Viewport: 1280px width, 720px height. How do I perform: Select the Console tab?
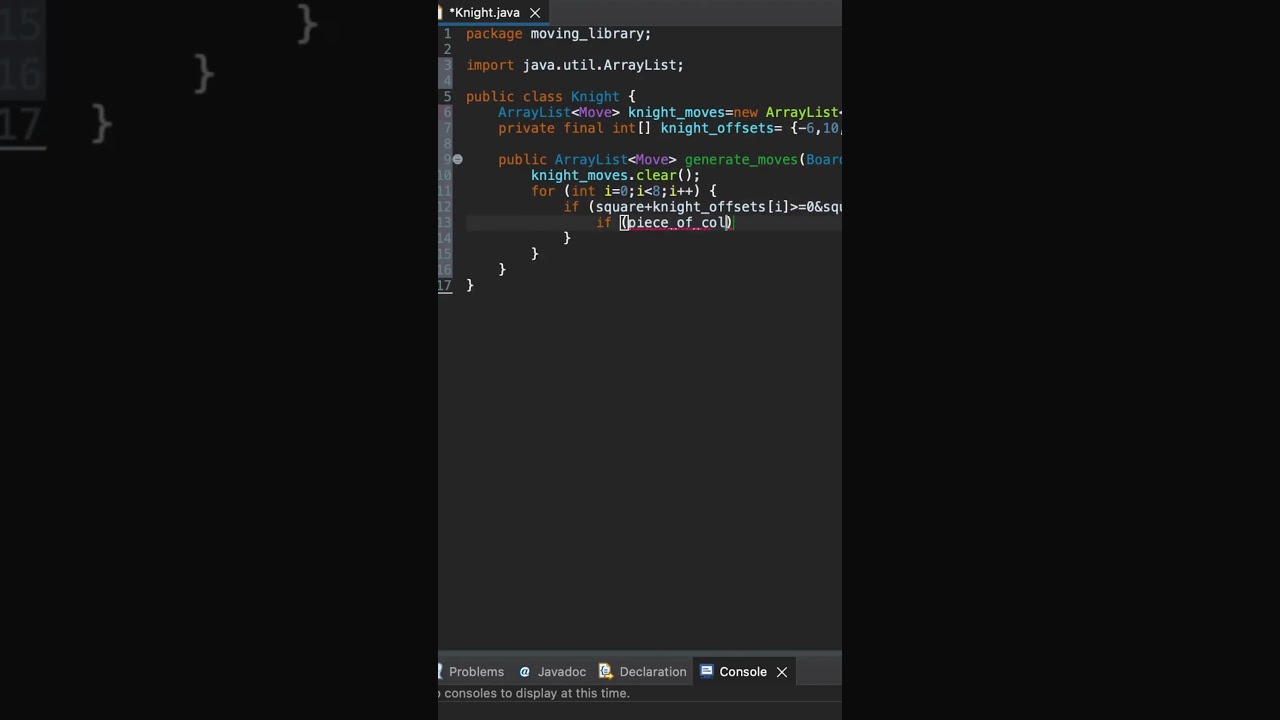pyautogui.click(x=742, y=672)
